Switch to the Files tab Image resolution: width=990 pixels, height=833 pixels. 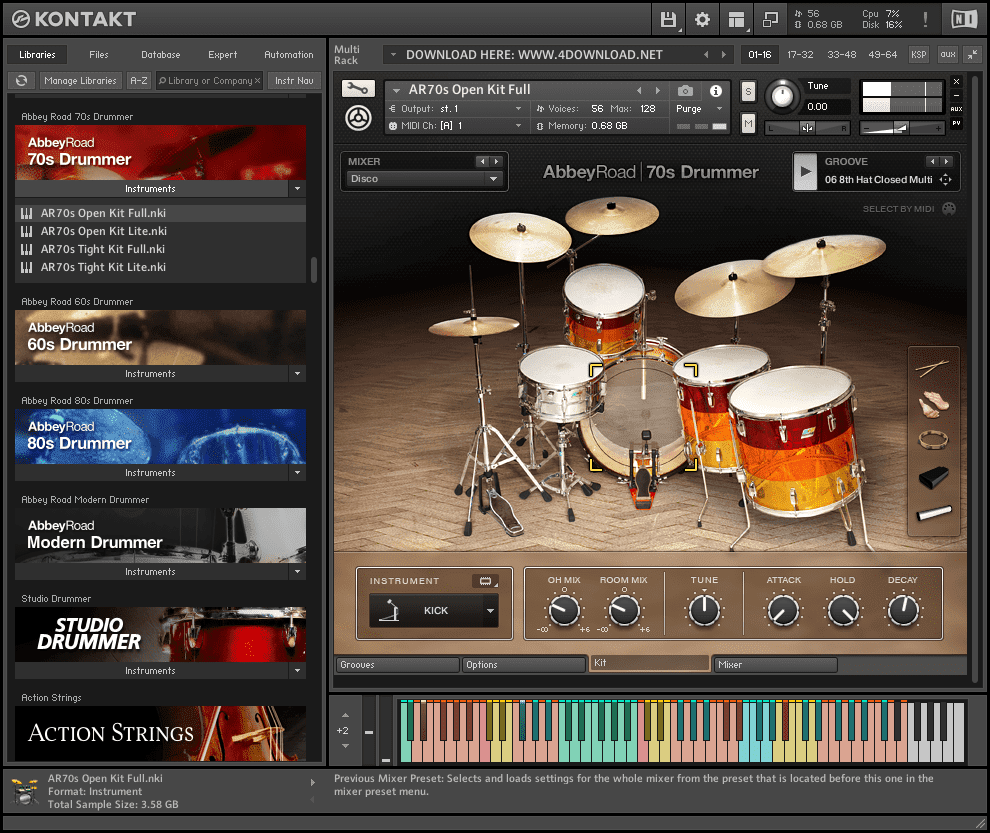tap(98, 55)
